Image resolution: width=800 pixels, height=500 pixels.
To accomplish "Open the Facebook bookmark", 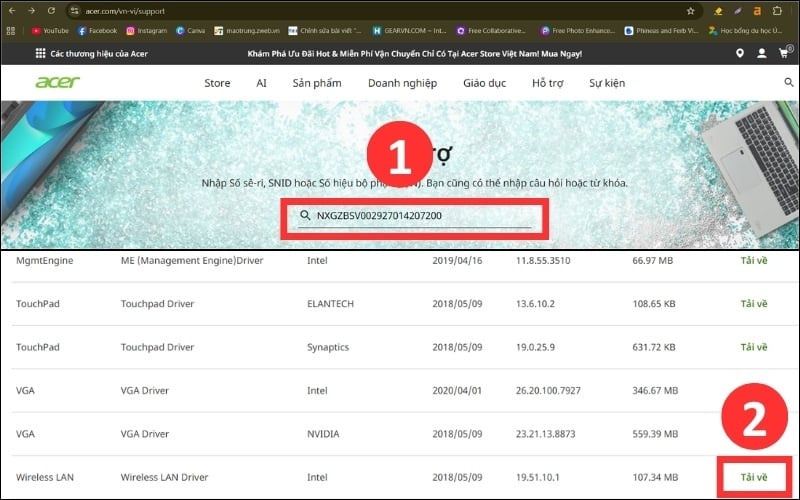I will (97, 31).
